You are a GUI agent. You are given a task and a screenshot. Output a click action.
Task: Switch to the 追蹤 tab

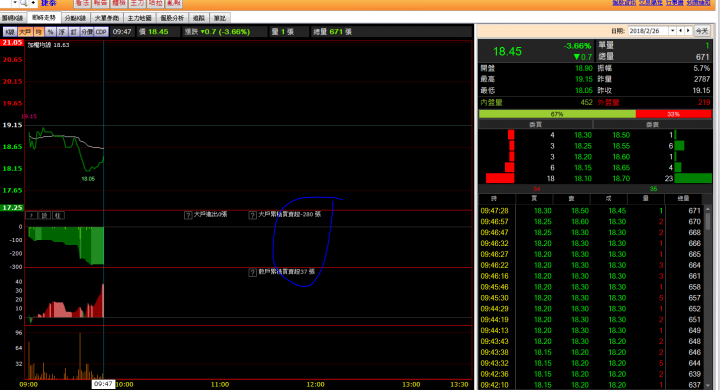[x=199, y=18]
